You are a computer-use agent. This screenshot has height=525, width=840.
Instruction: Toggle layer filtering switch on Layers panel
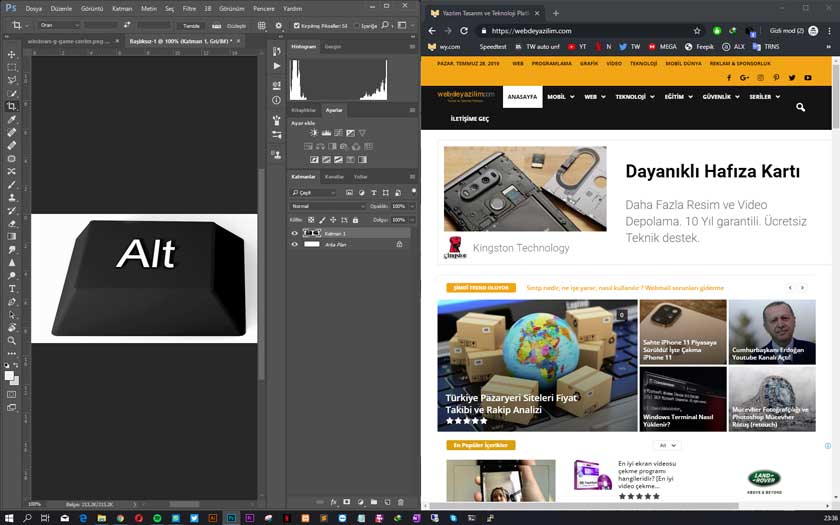414,191
